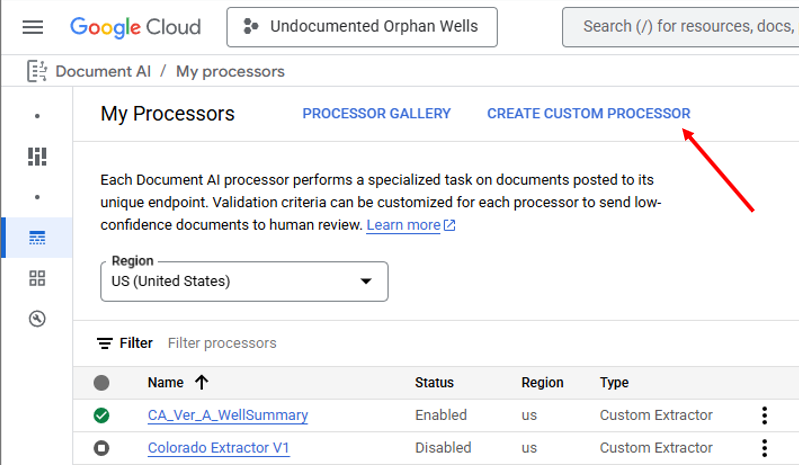
Task: Open the grid-shaped sidebar icon
Action: (38, 278)
